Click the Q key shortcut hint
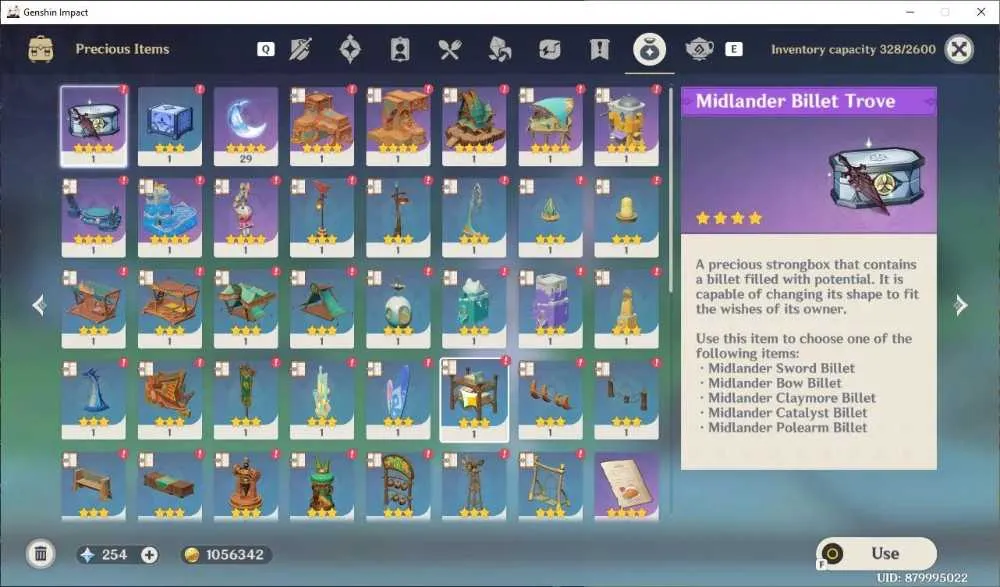The image size is (1000, 587). [x=266, y=49]
